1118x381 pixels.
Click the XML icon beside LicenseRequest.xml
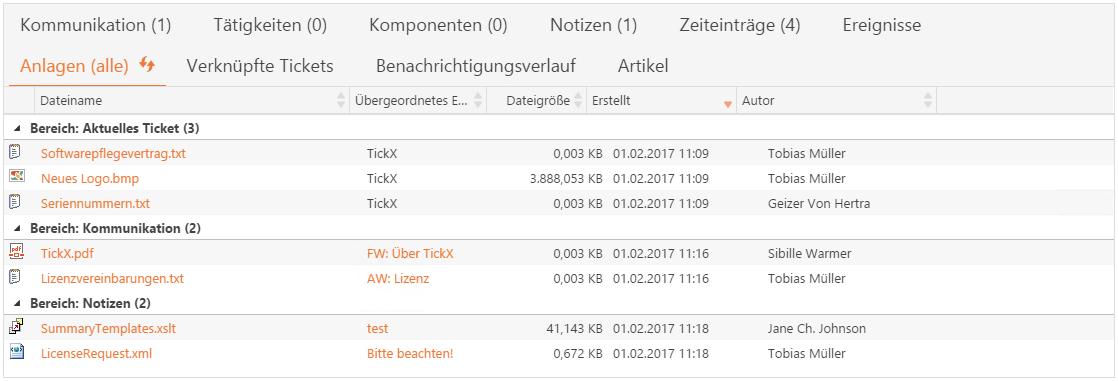tap(15, 352)
